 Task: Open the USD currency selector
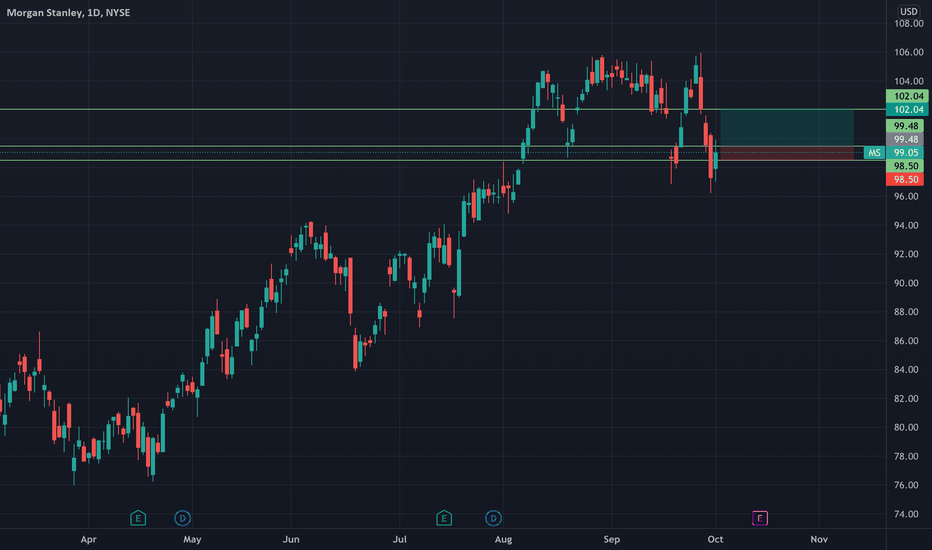pos(908,11)
